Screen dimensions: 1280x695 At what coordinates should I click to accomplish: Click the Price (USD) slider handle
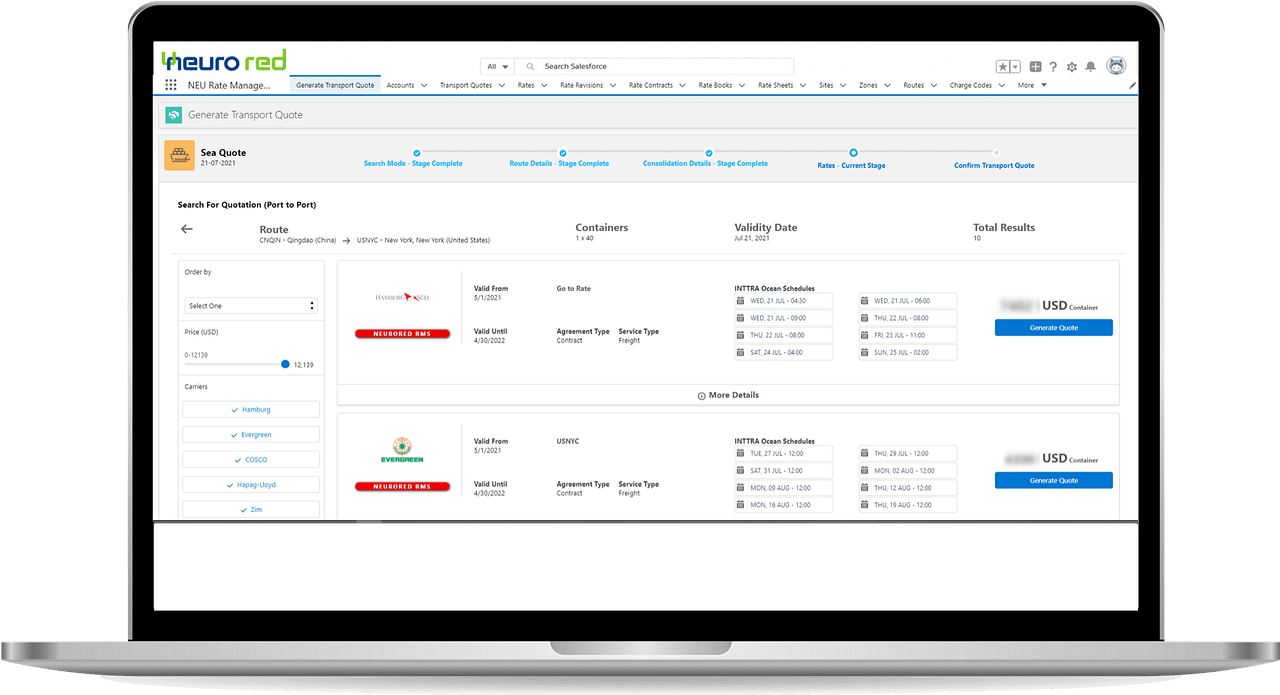tap(285, 365)
